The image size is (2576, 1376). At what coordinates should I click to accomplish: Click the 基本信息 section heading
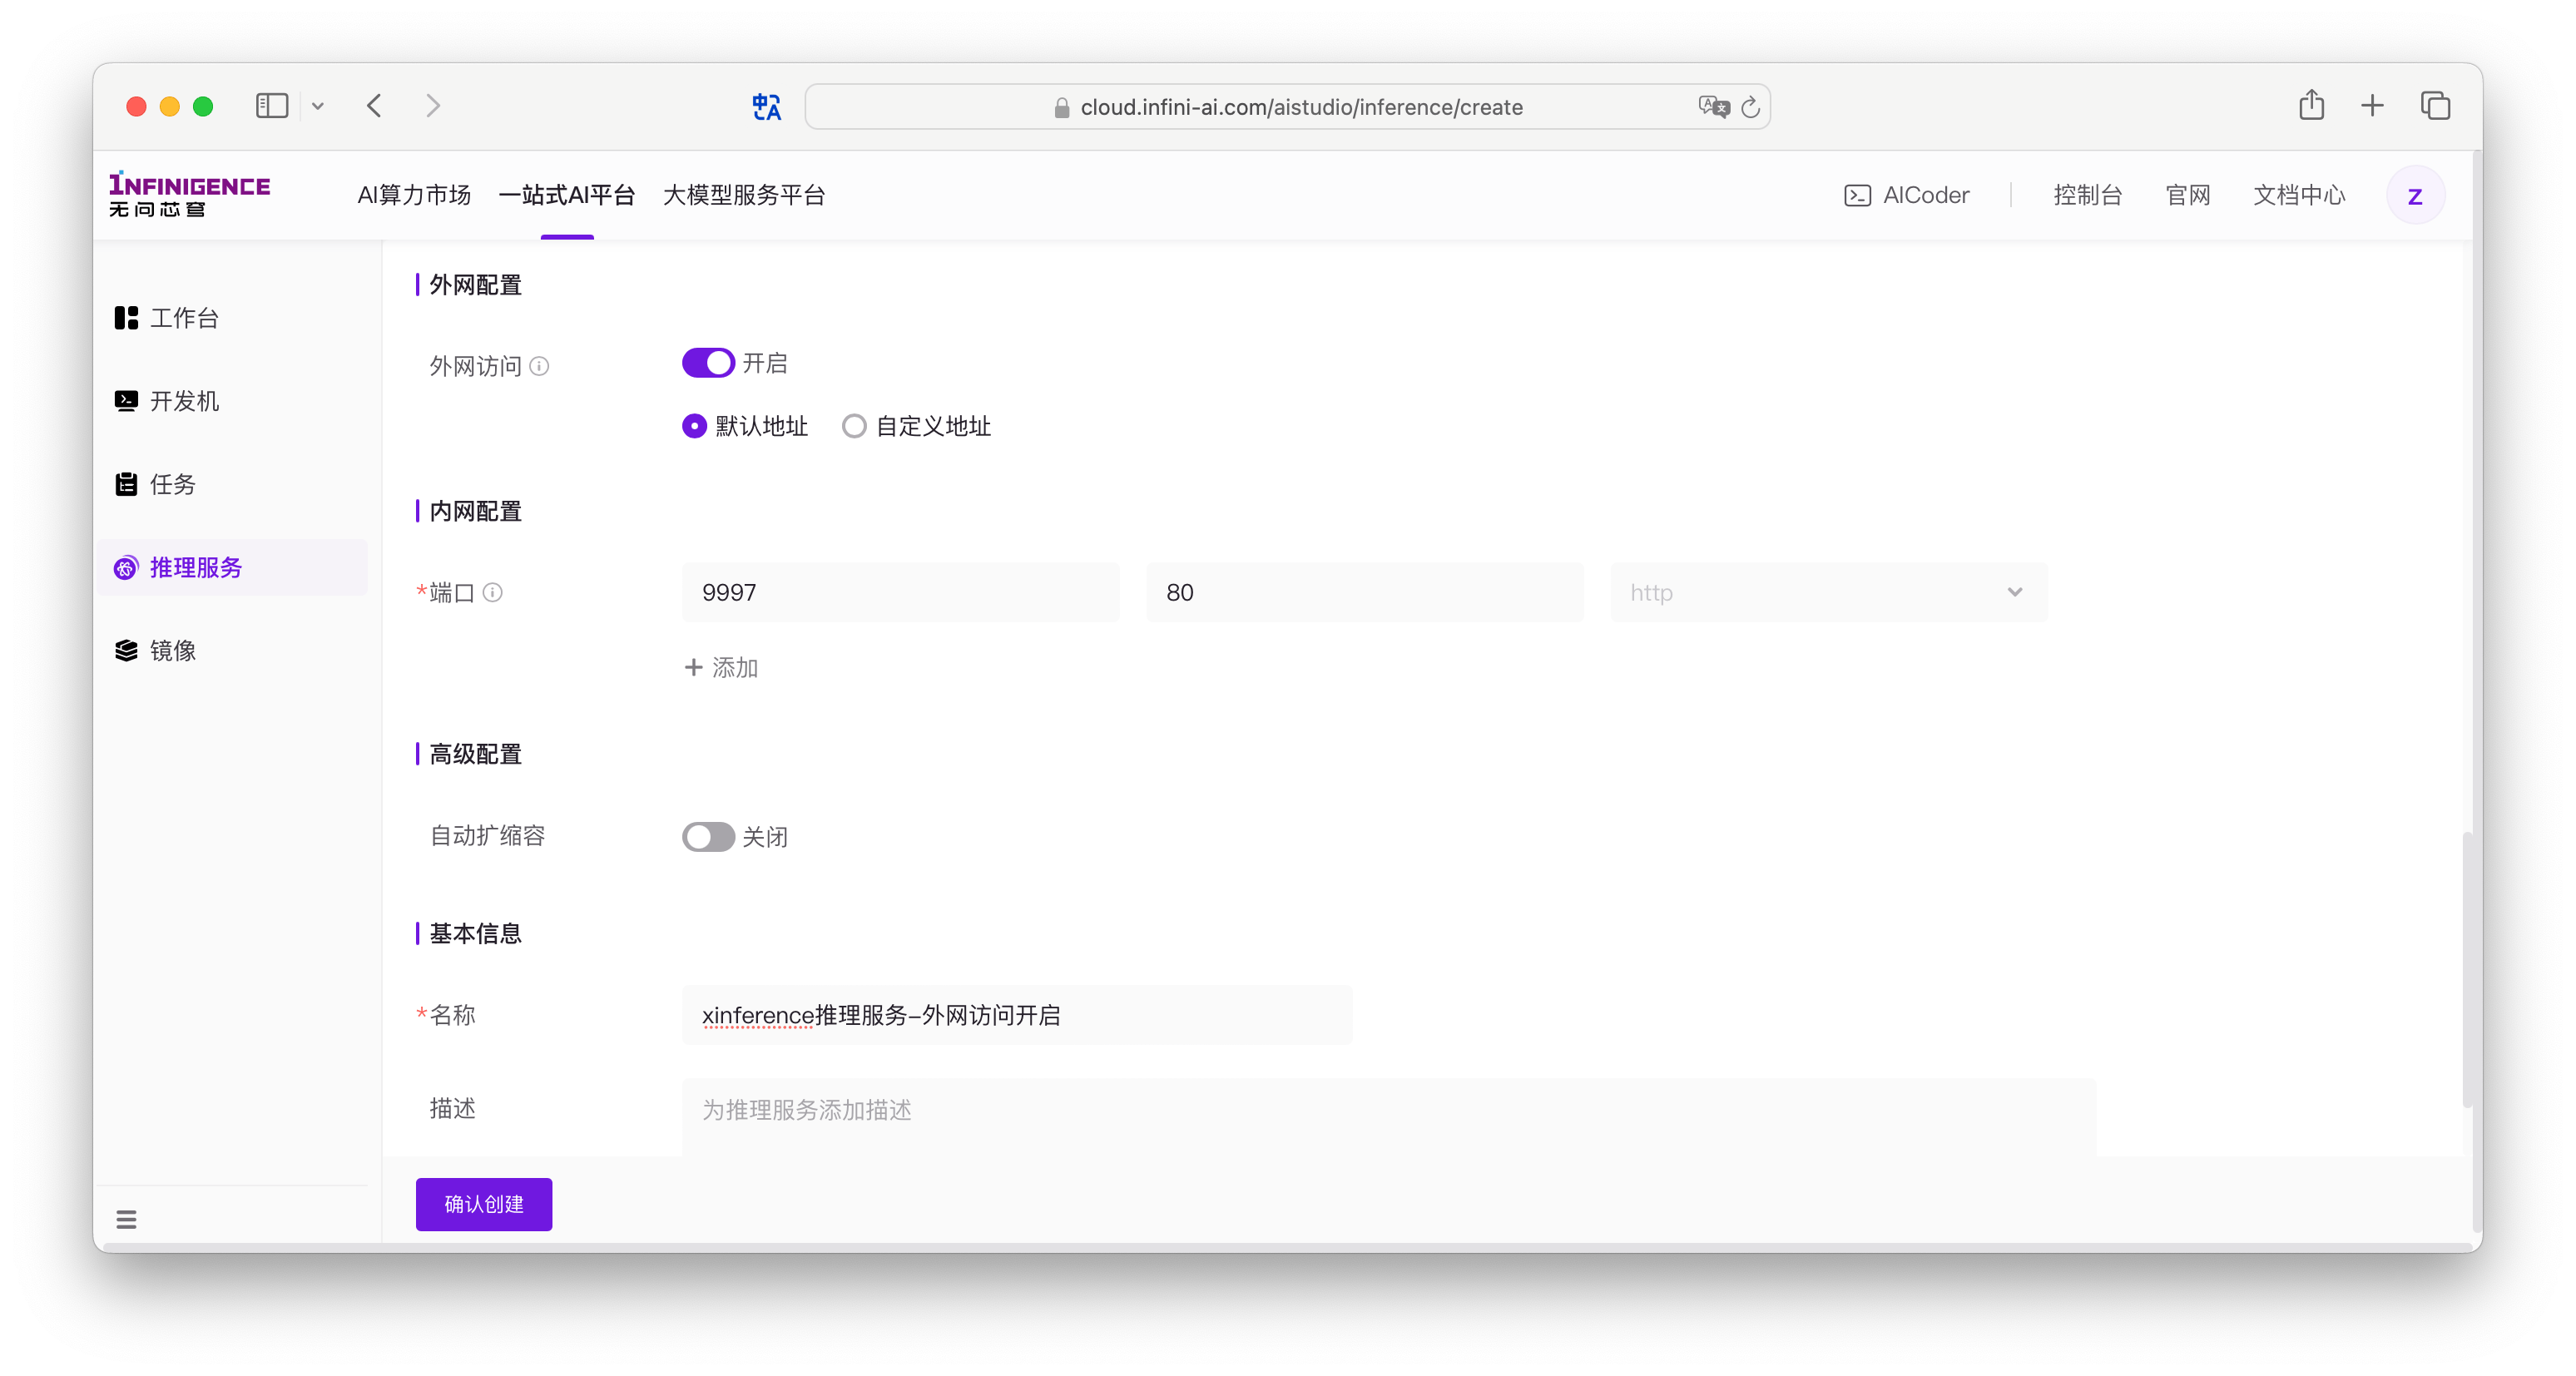[x=475, y=933]
